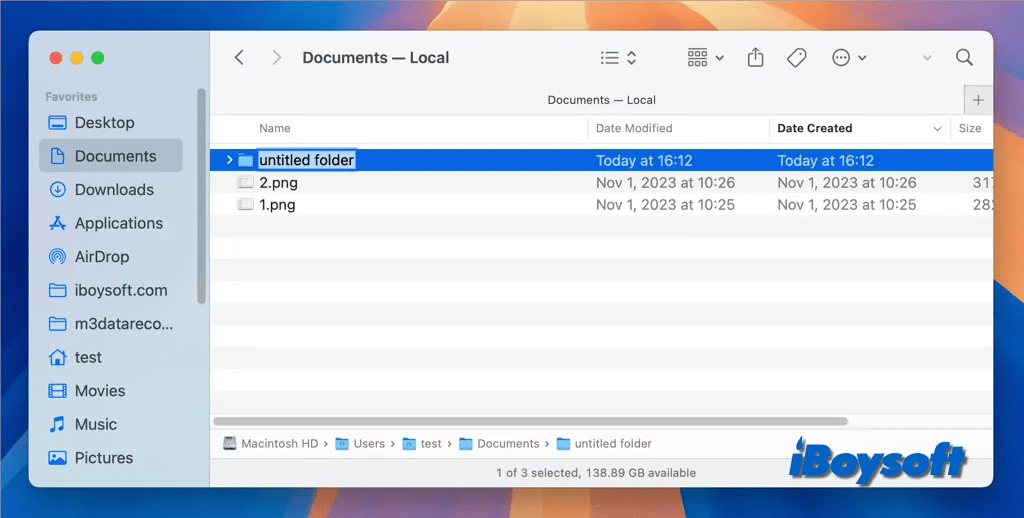Open the Finder search magnifier
1024x518 pixels.
tap(964, 57)
